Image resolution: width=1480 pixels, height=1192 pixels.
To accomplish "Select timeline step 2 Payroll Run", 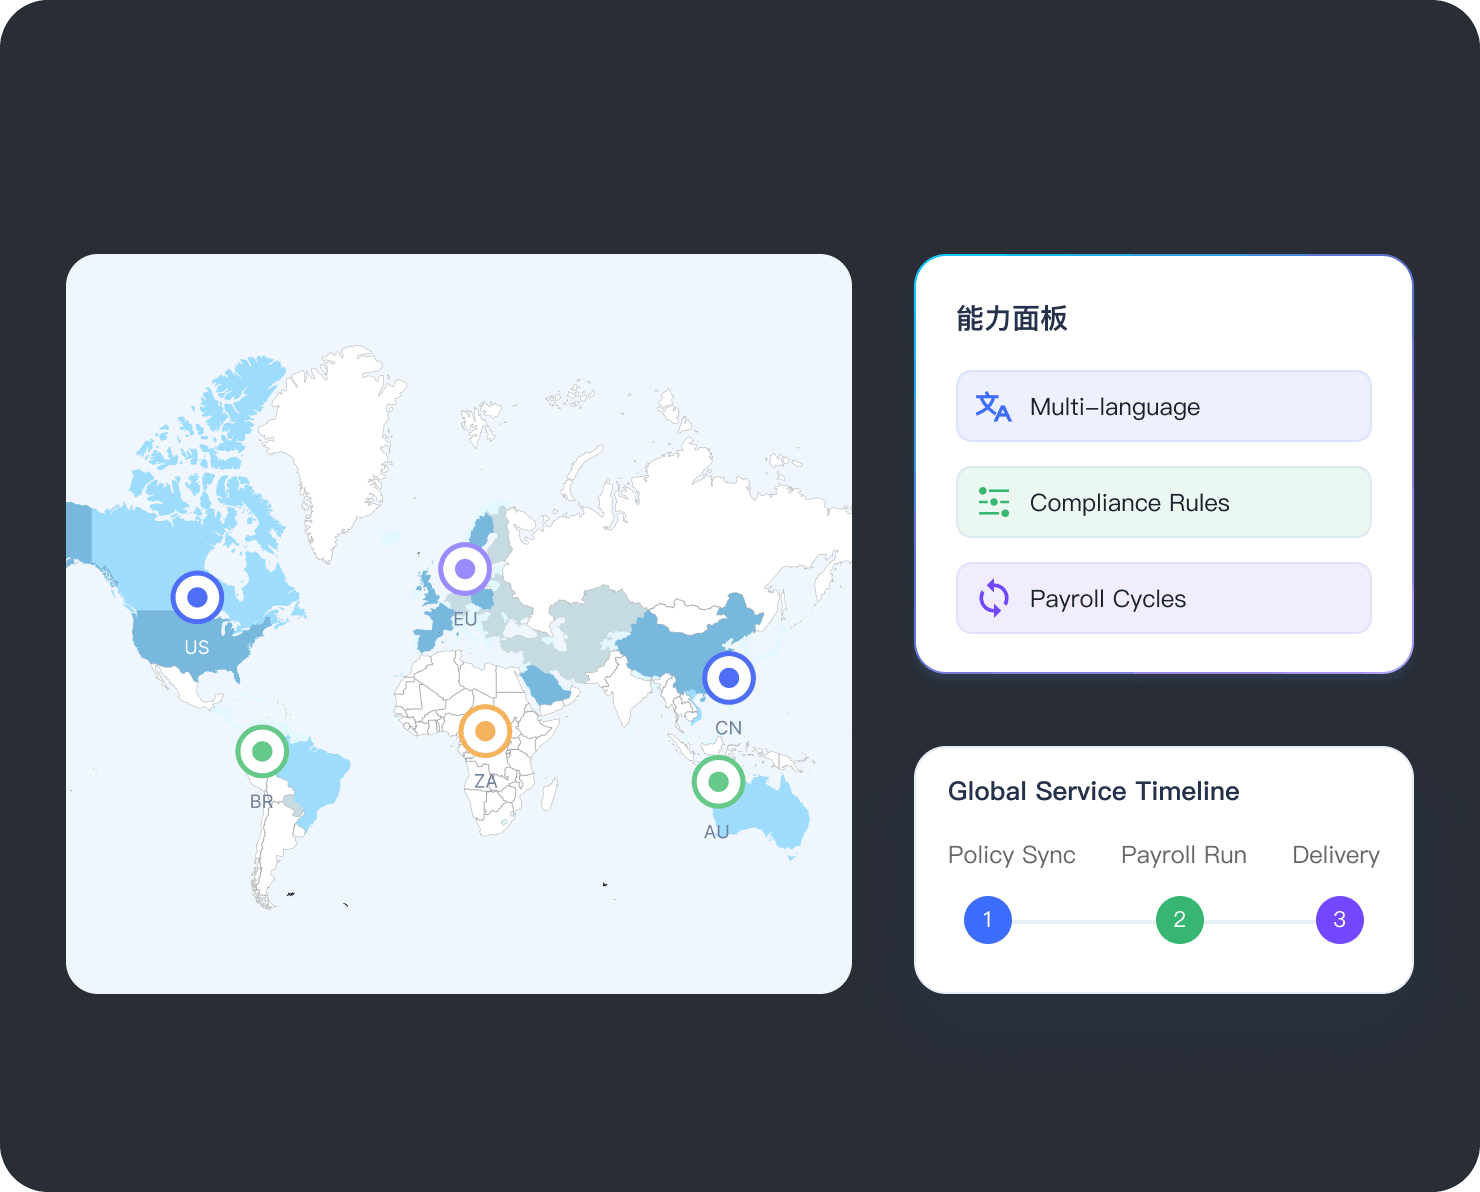I will click(1180, 920).
